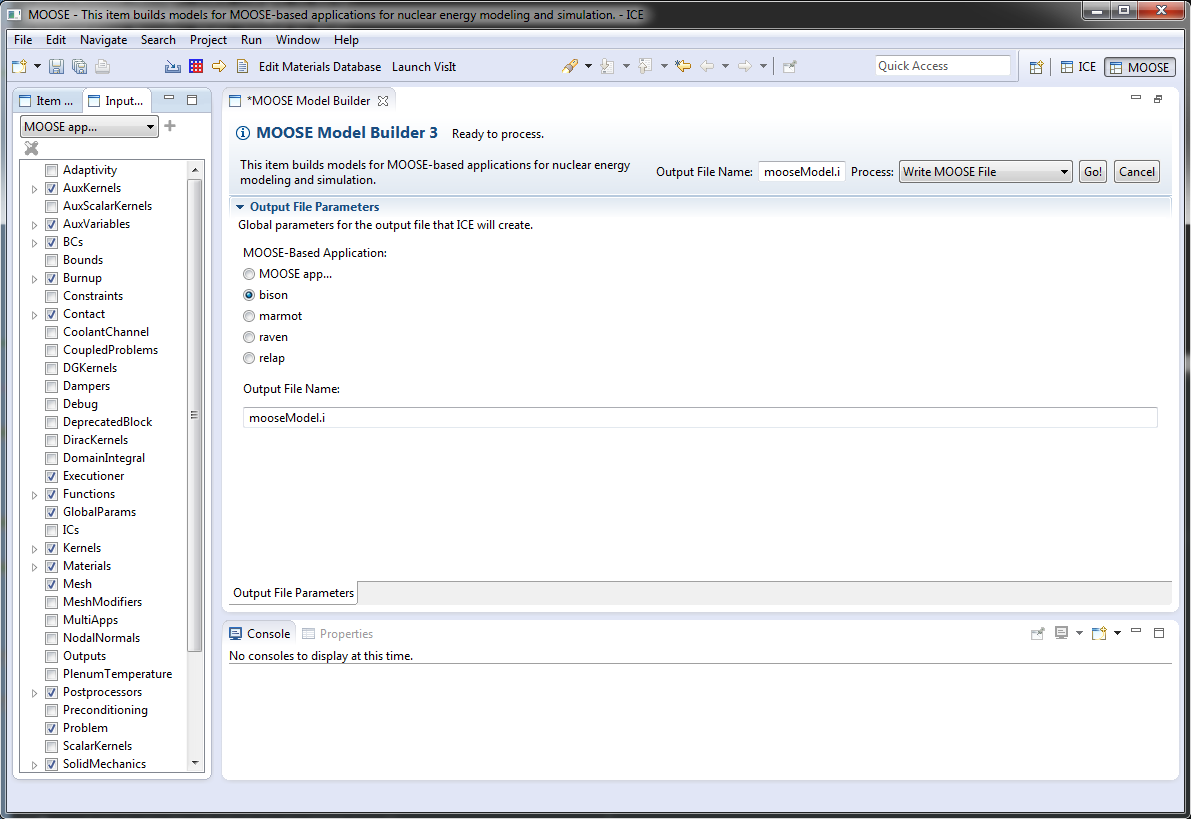
Task: Click the Forward navigation arrow icon
Action: coord(745,67)
